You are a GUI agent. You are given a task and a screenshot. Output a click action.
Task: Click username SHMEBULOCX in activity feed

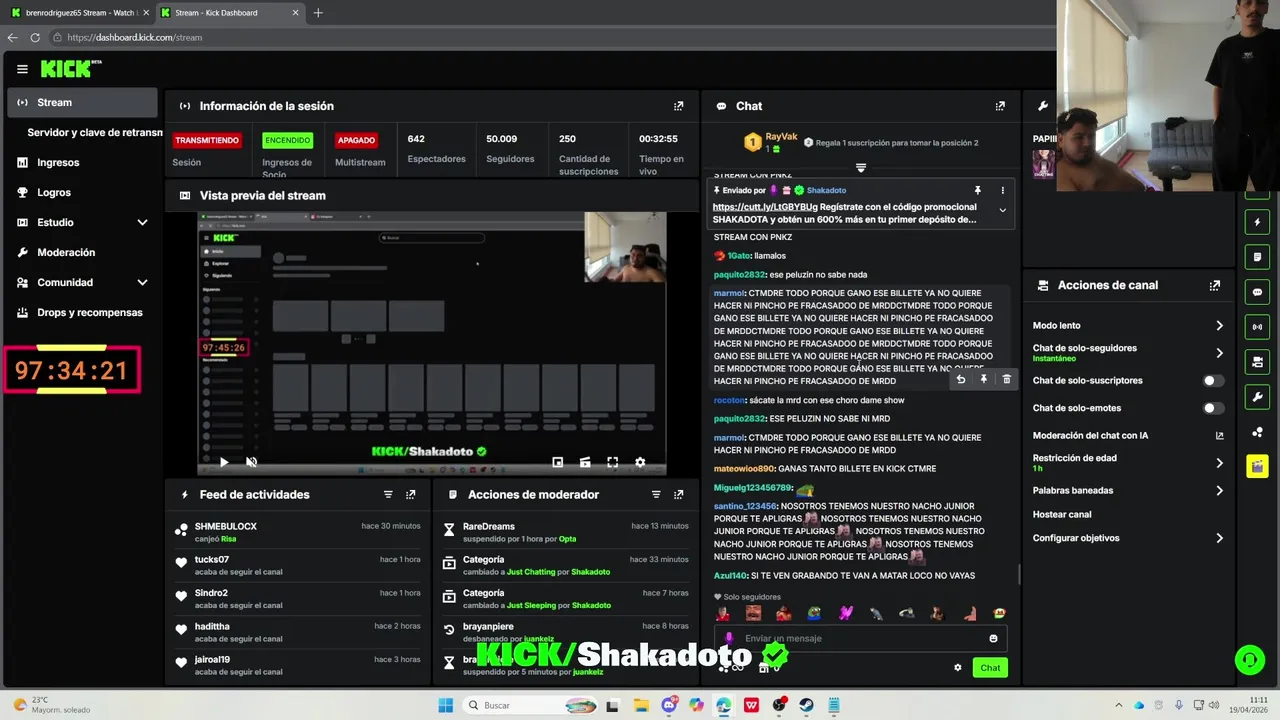[226, 527]
